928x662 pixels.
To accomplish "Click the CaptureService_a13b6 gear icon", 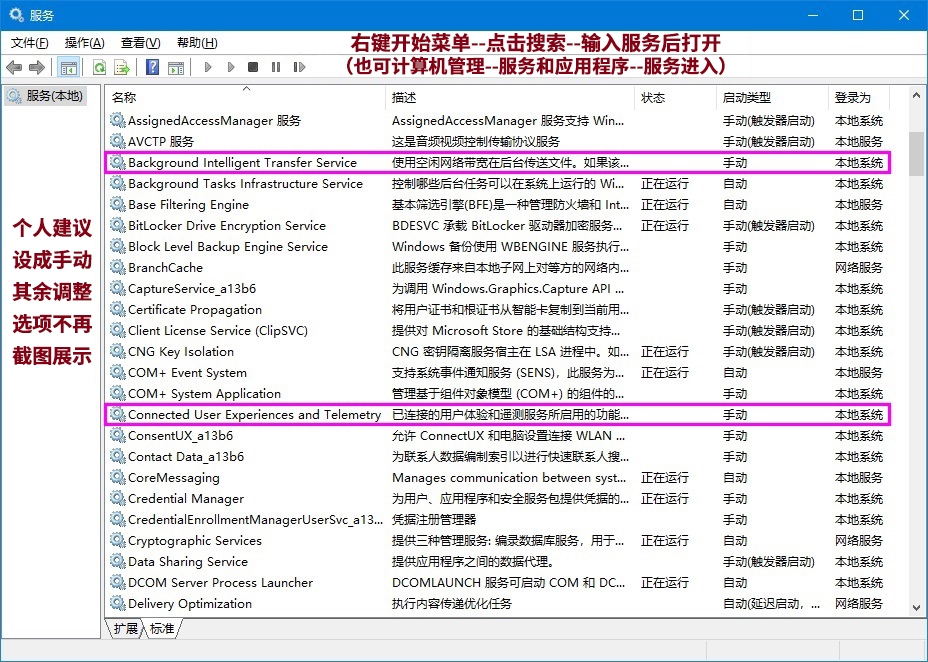I will point(118,289).
